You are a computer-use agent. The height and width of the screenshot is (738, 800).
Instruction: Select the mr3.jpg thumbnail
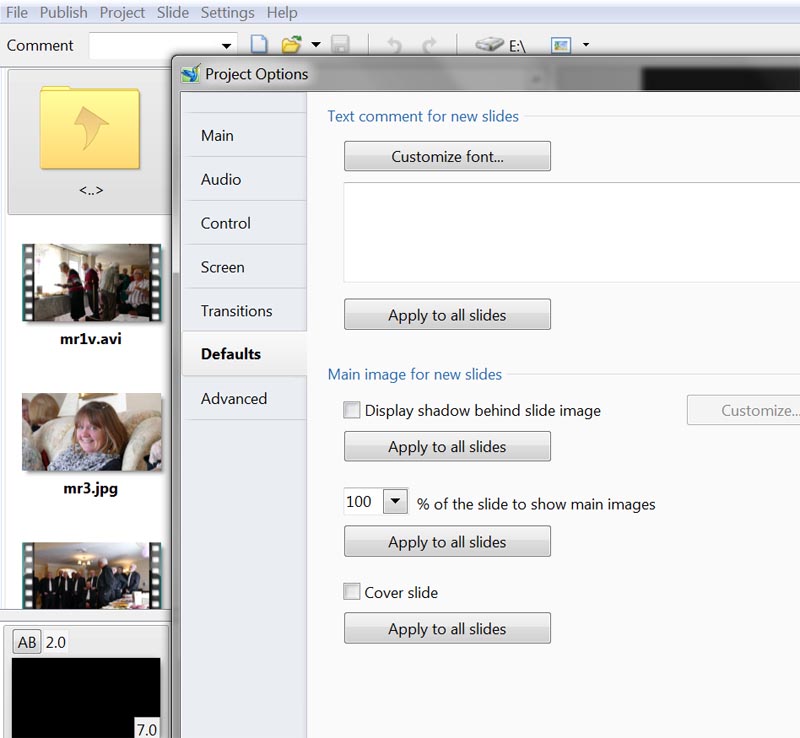(91, 432)
